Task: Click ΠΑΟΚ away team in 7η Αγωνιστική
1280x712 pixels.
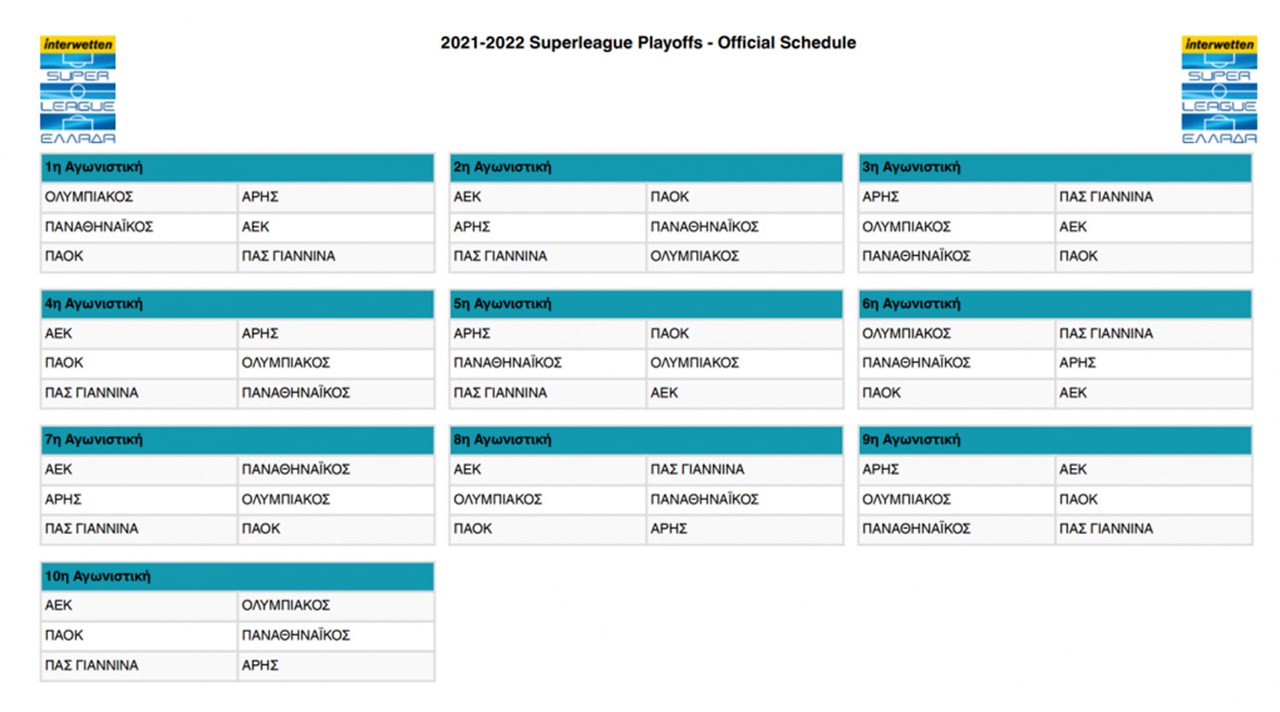Action: pyautogui.click(x=261, y=529)
